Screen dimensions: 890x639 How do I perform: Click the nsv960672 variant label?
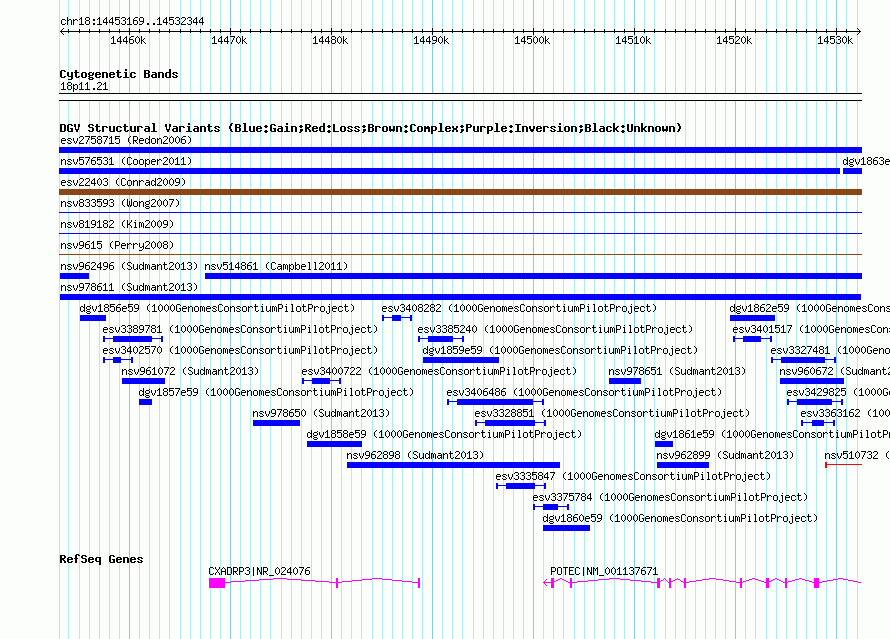[834, 371]
